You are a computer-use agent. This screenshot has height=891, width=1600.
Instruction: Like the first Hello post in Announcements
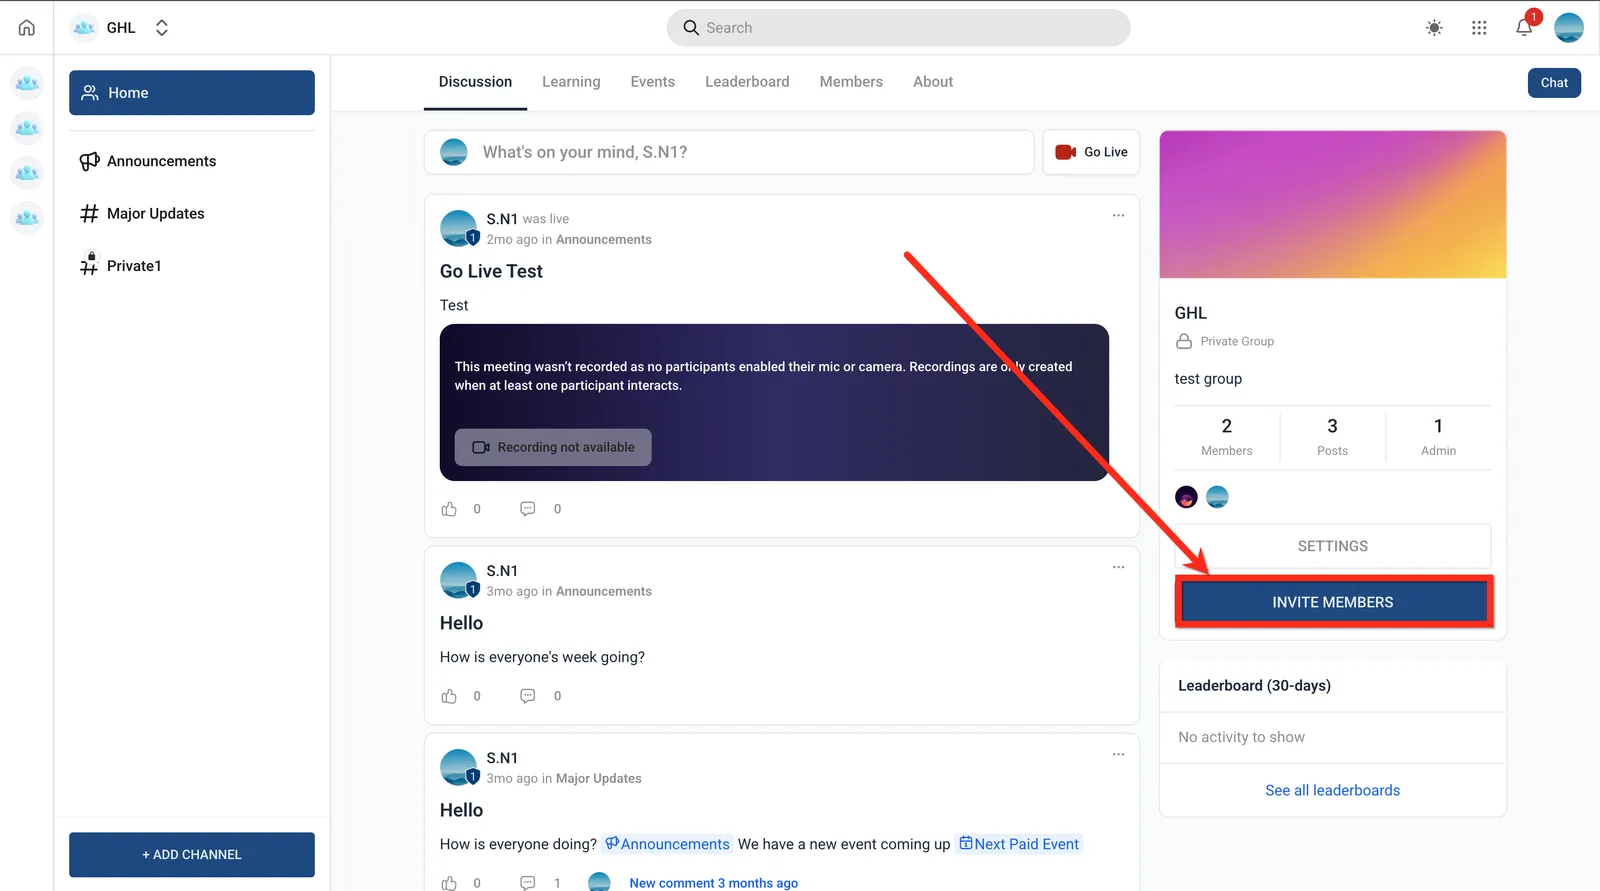pos(449,696)
